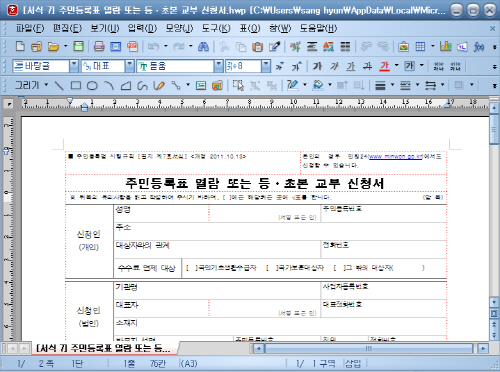Open the 모양(J) menu
The image size is (500, 372).
tap(180, 28)
